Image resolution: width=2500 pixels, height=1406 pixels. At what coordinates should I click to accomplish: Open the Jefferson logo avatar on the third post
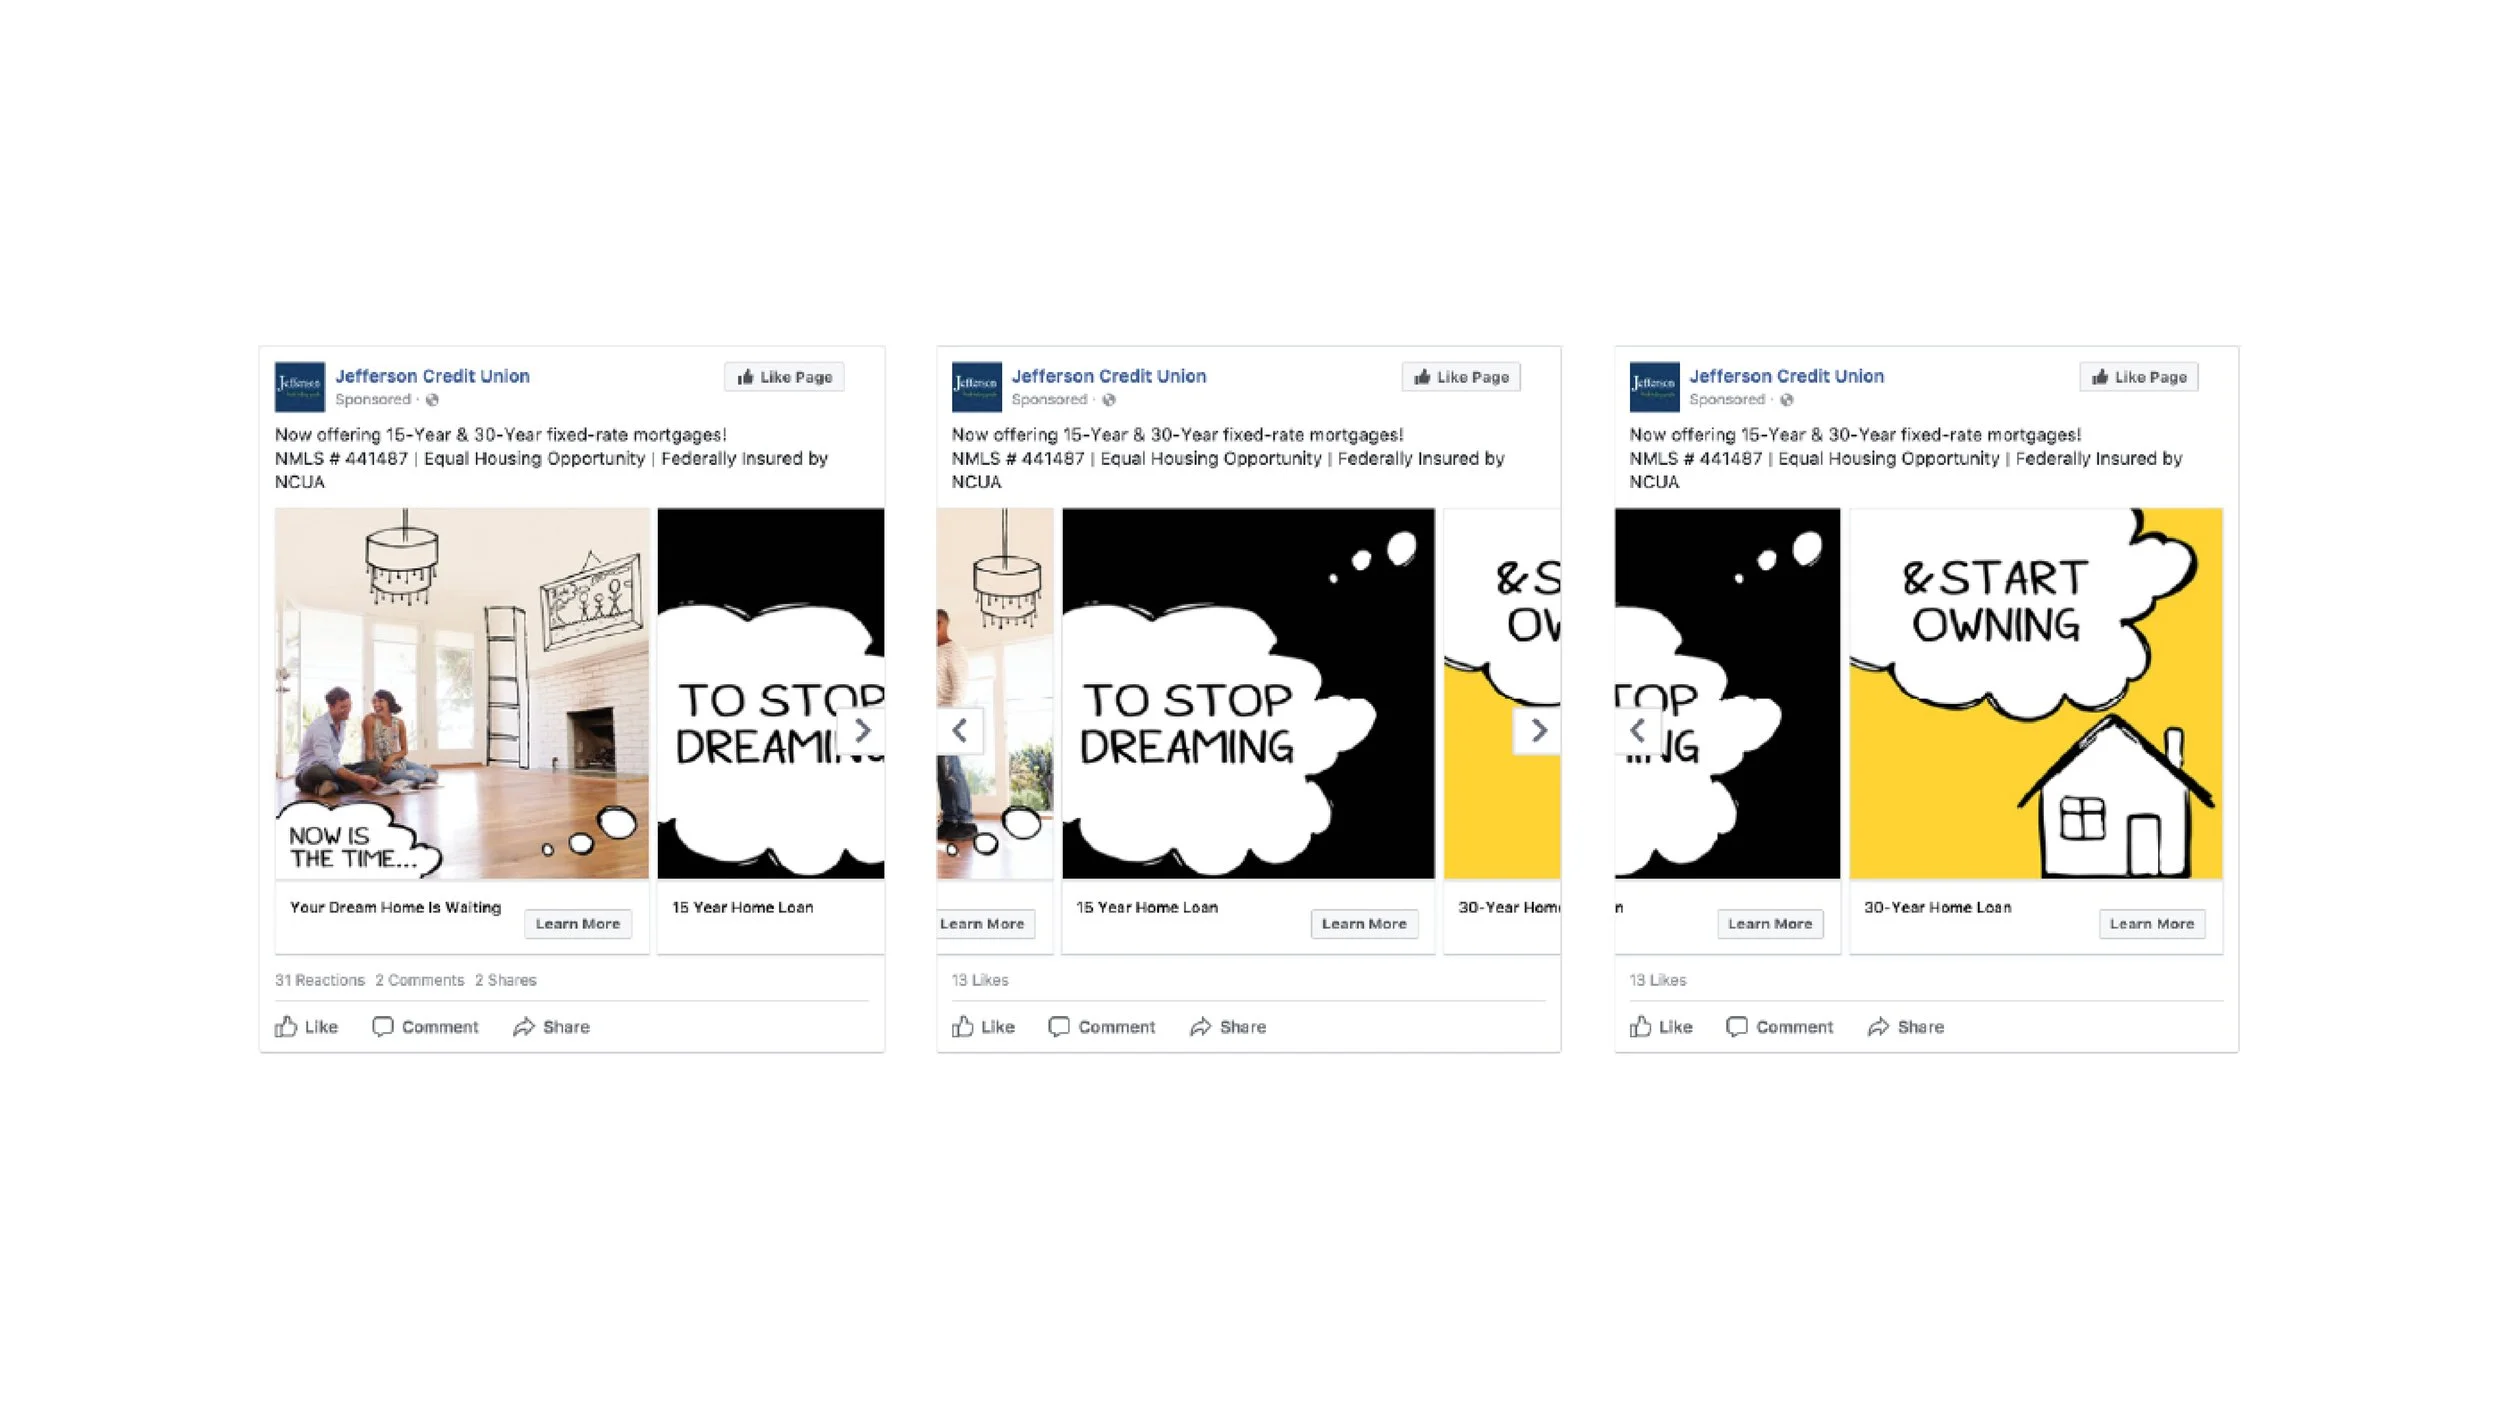coord(1654,387)
